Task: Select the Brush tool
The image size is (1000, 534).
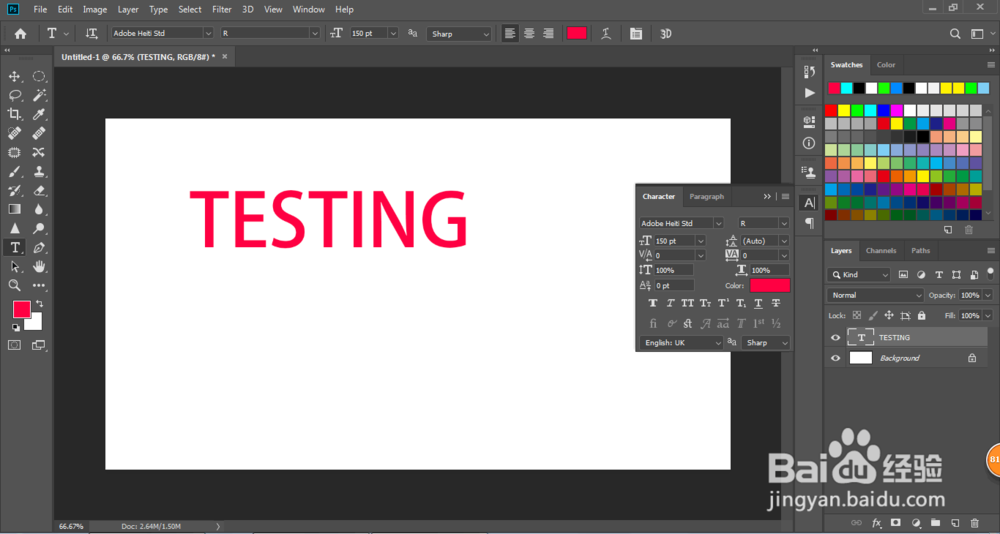Action: click(x=14, y=172)
